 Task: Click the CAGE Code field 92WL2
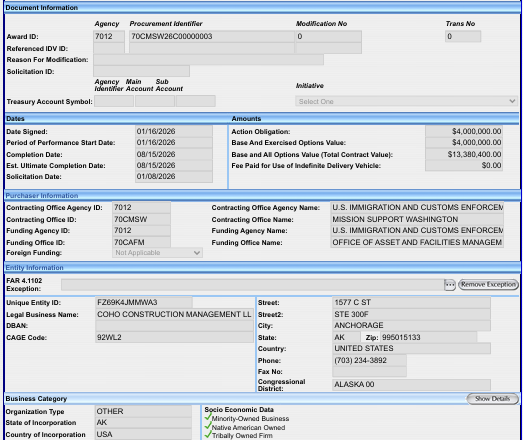coord(174,338)
